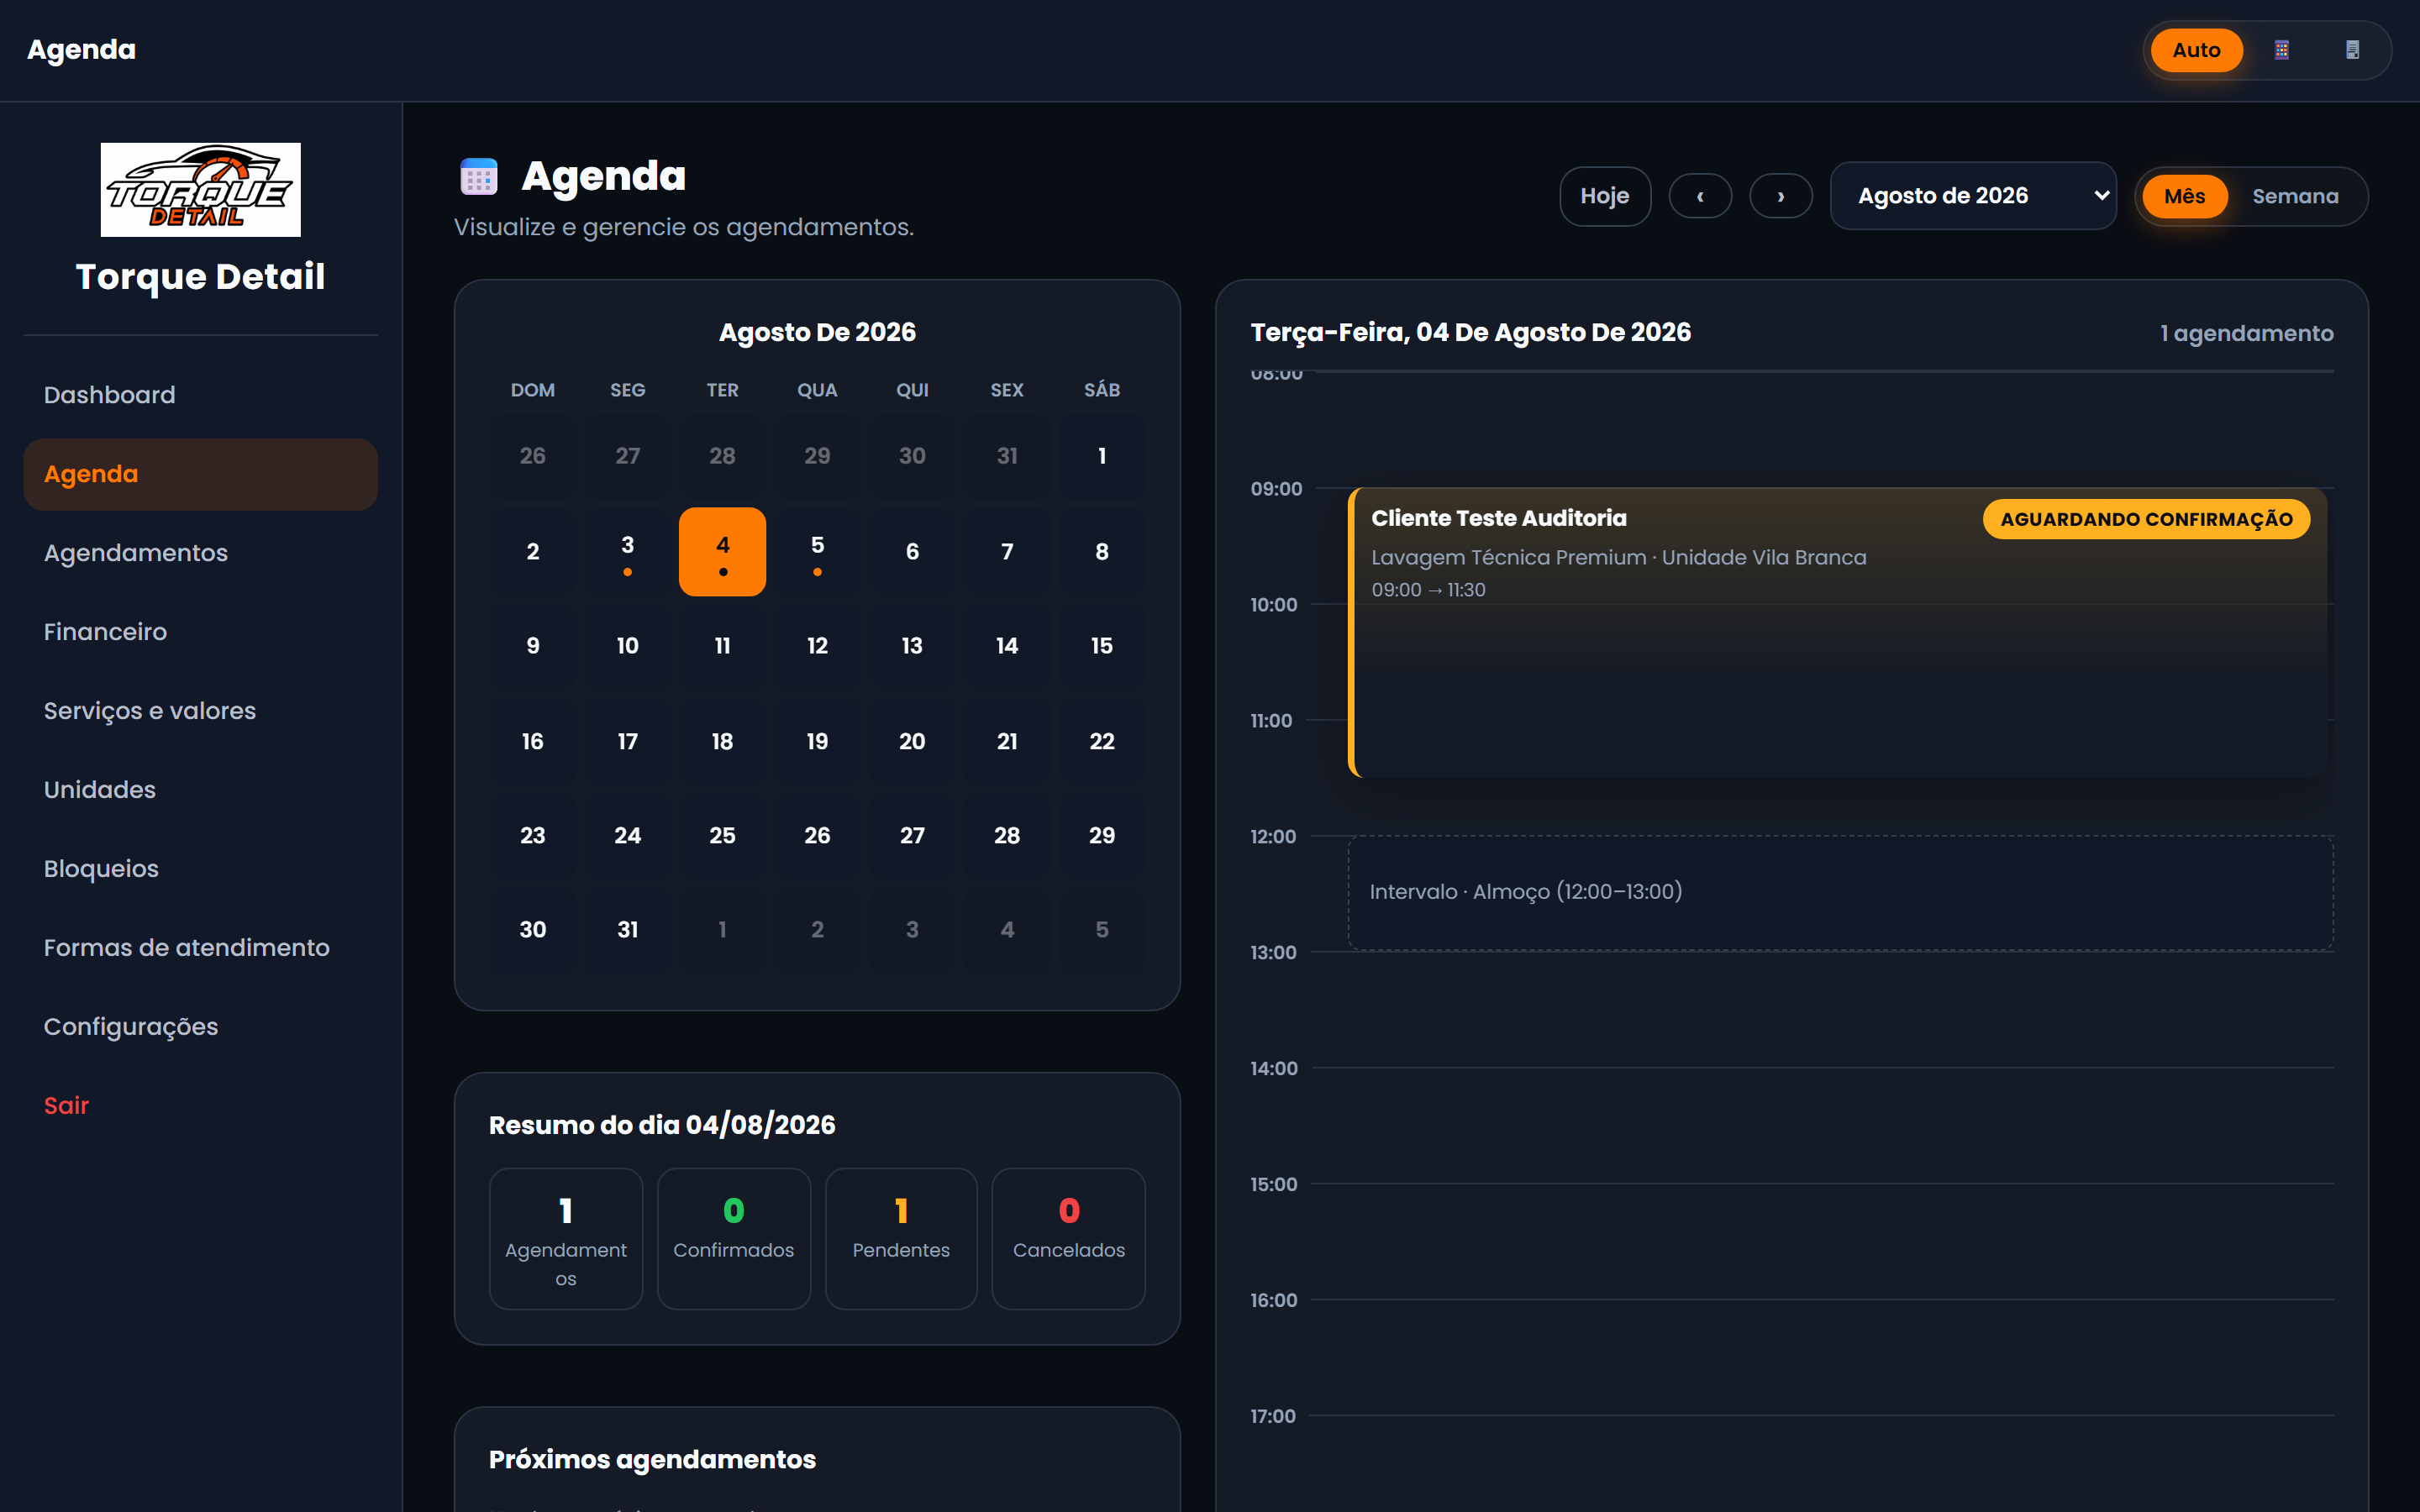The width and height of the screenshot is (2420, 1512).
Task: Select the Auto theme option
Action: click(2196, 50)
